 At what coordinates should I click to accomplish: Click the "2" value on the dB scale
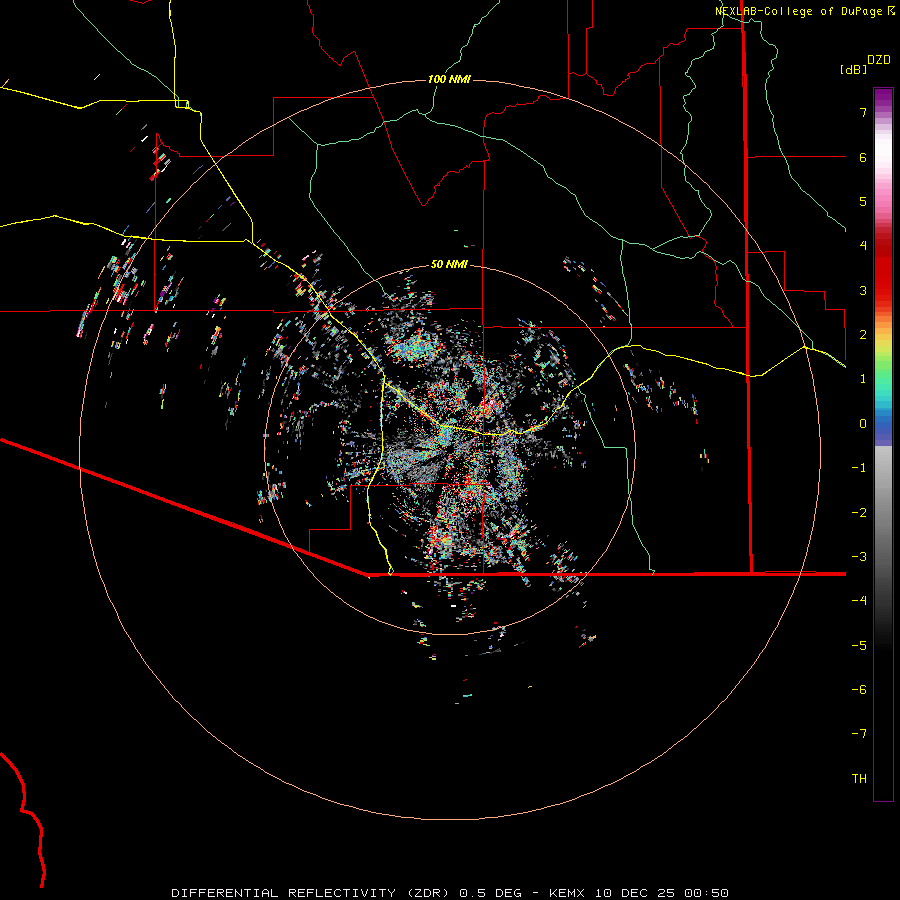[863, 335]
